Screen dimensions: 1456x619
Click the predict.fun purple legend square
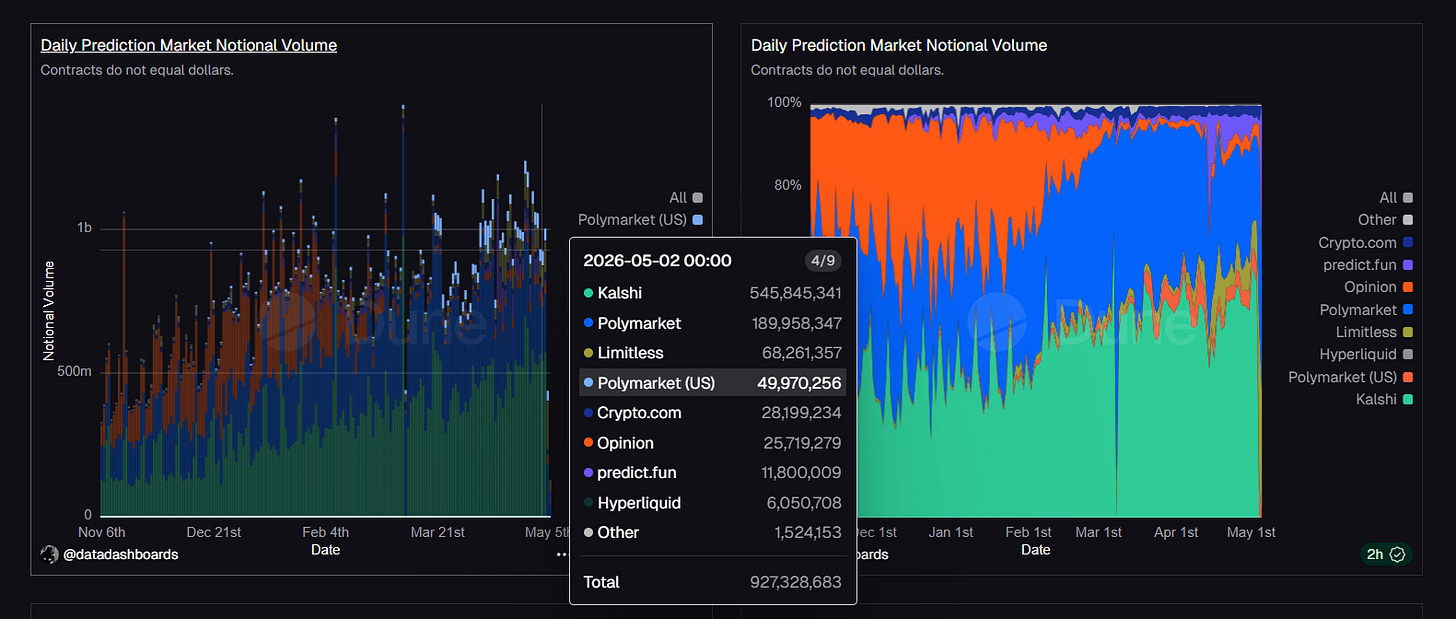tap(1408, 265)
